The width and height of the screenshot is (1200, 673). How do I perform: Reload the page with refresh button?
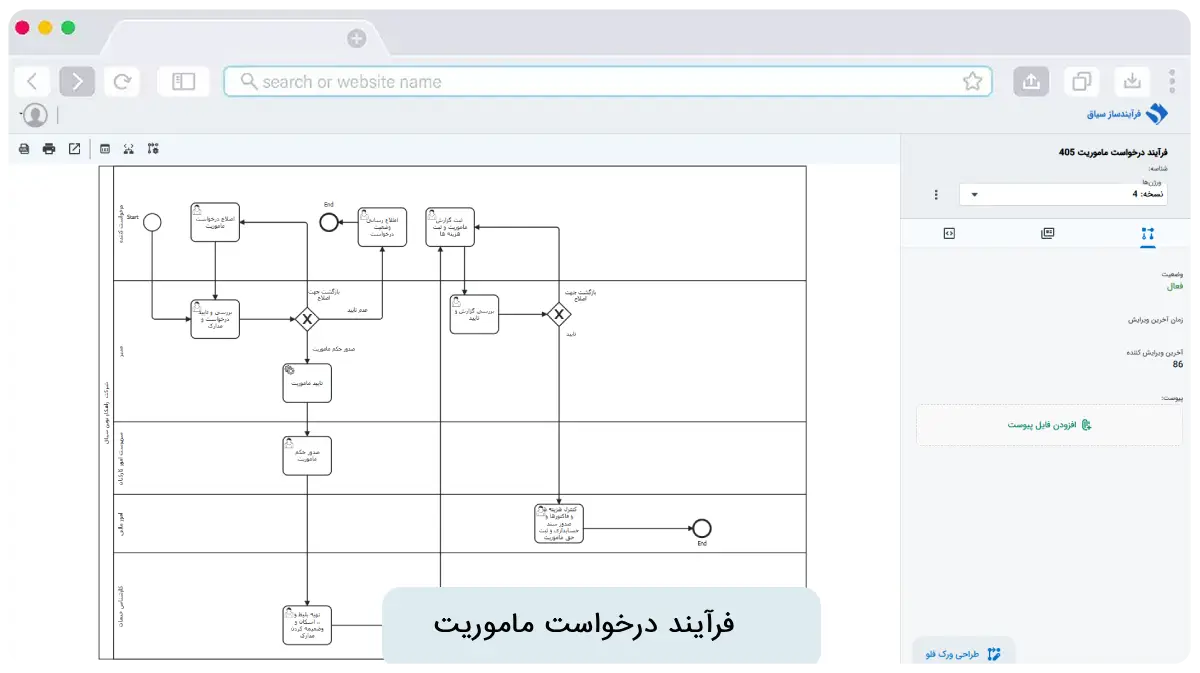(121, 82)
